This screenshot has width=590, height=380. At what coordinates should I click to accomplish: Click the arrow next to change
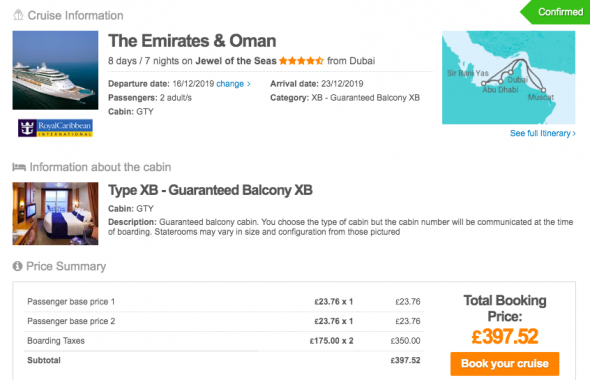(249, 84)
